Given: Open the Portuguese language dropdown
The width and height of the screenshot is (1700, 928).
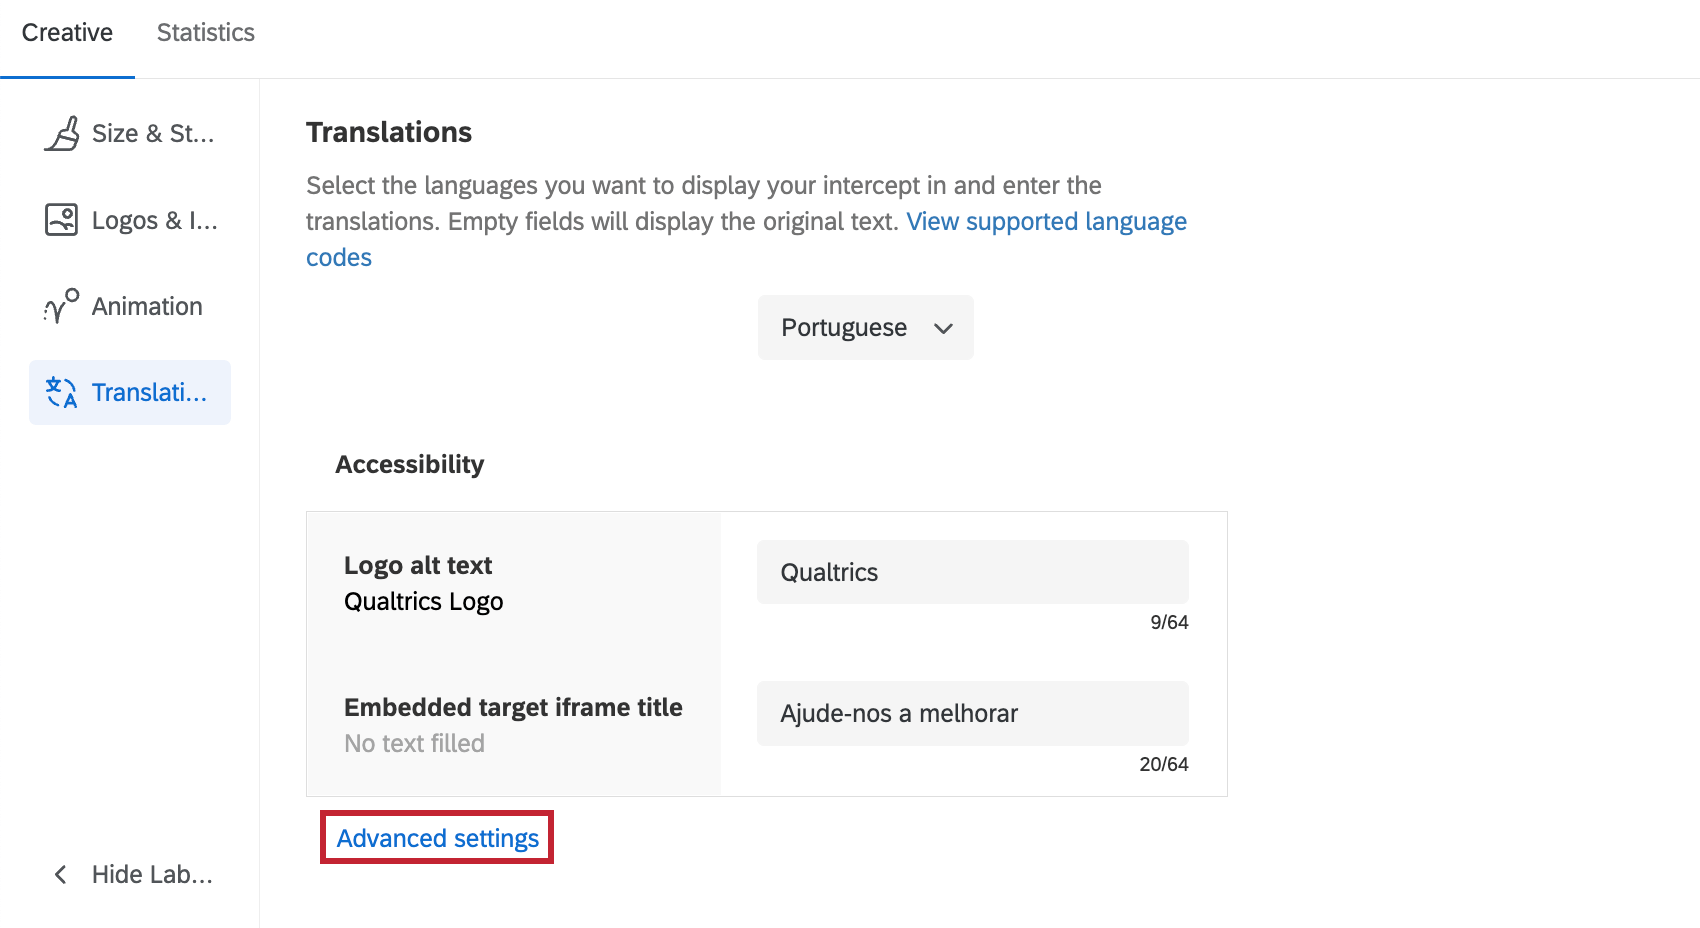Looking at the screenshot, I should [x=864, y=327].
